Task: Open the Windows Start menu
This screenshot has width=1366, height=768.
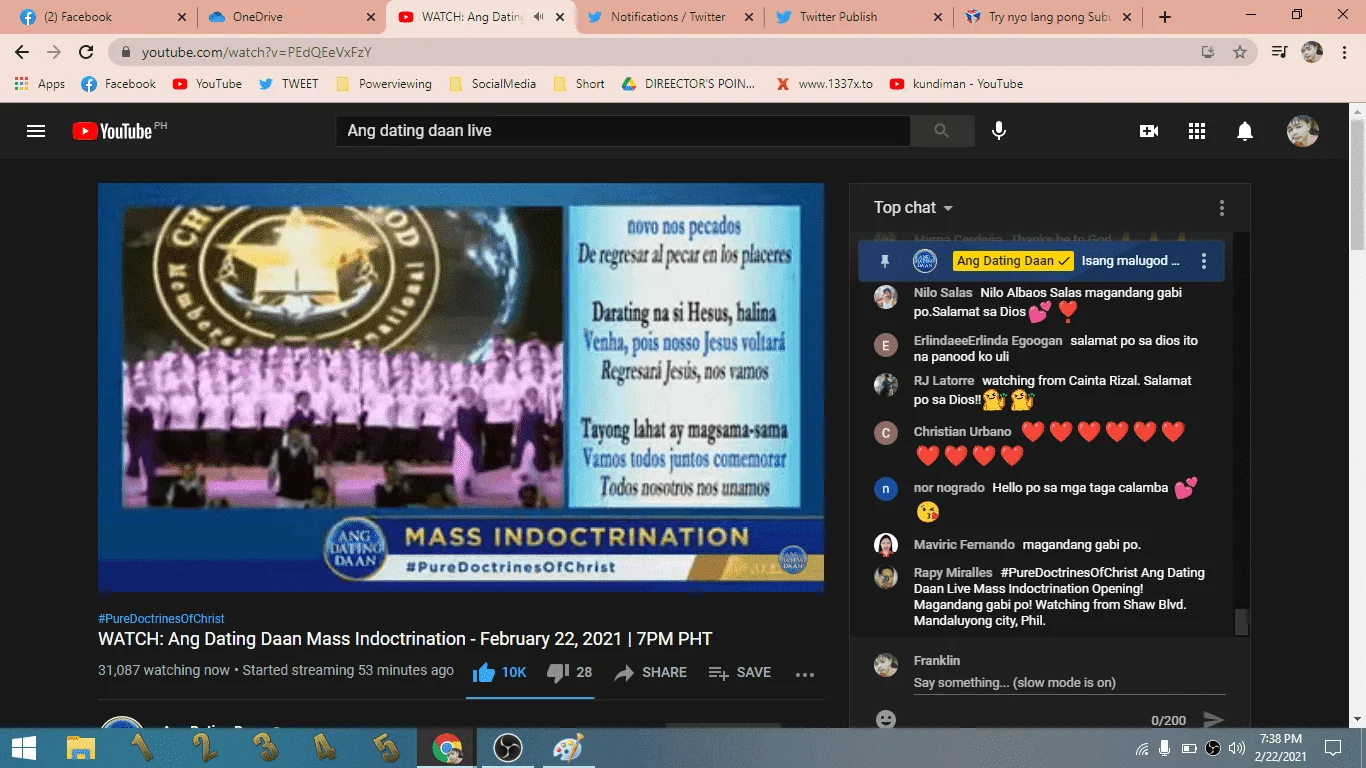Action: (x=24, y=748)
